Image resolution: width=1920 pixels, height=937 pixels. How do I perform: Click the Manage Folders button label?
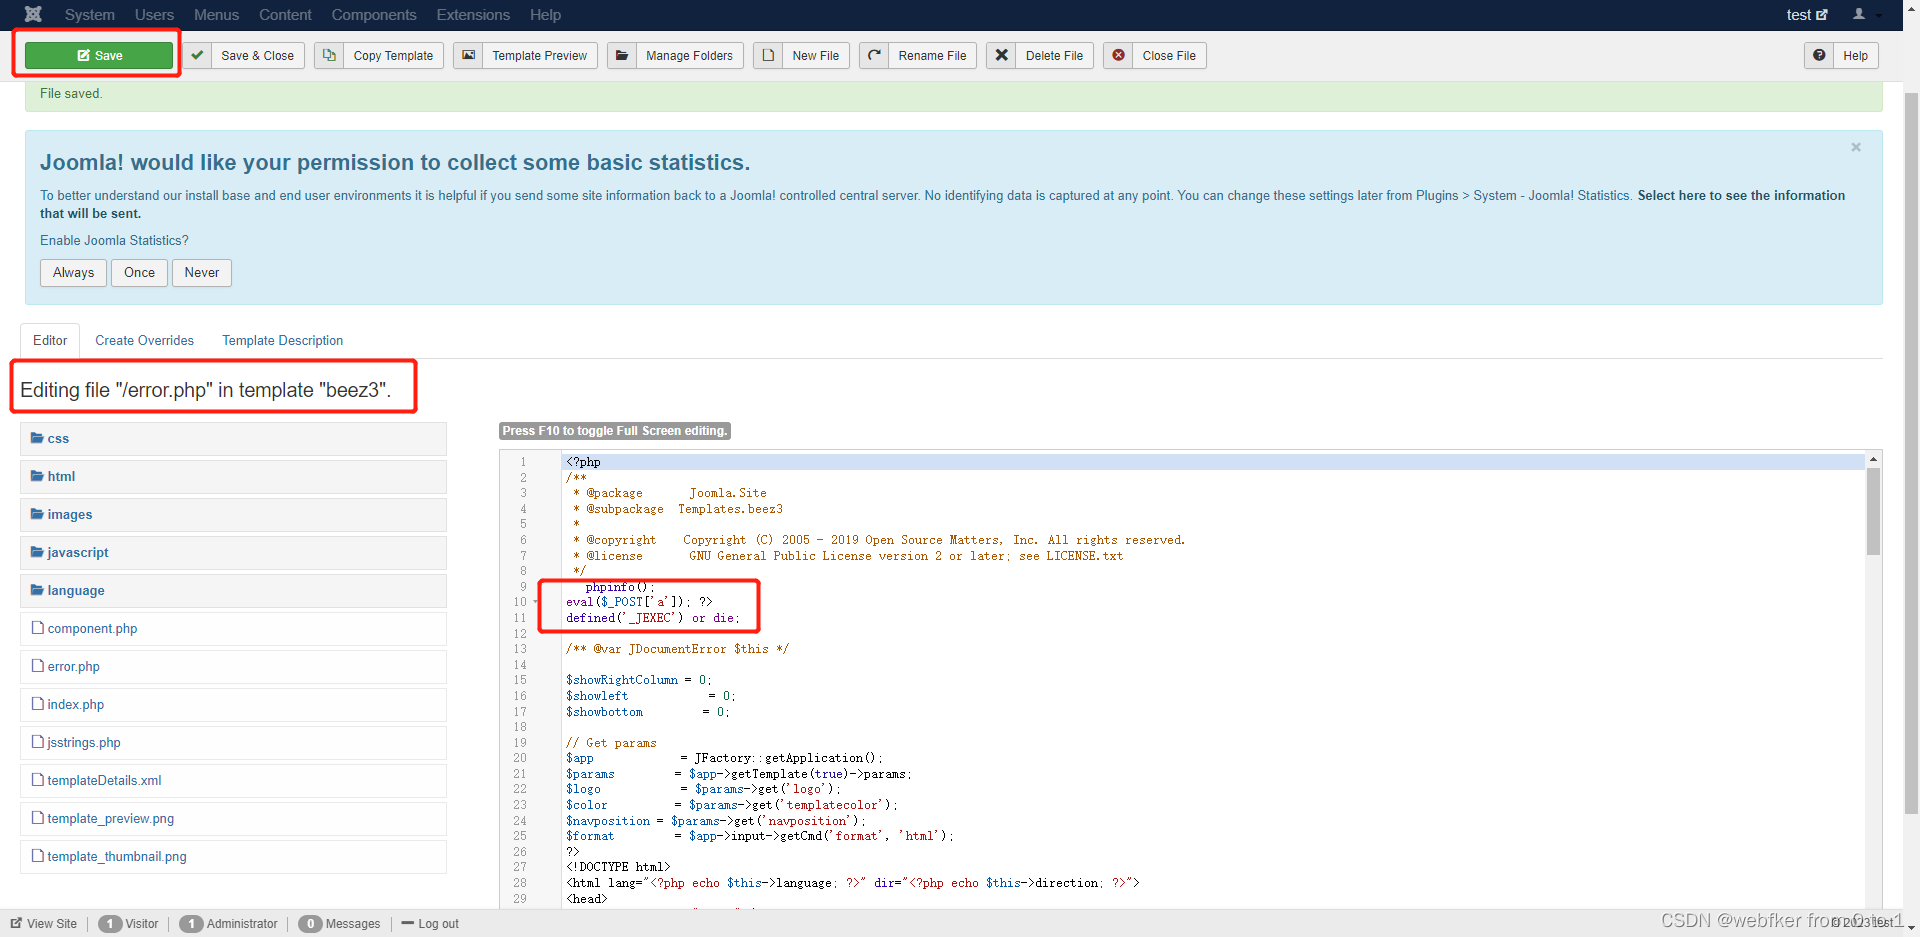pos(689,55)
